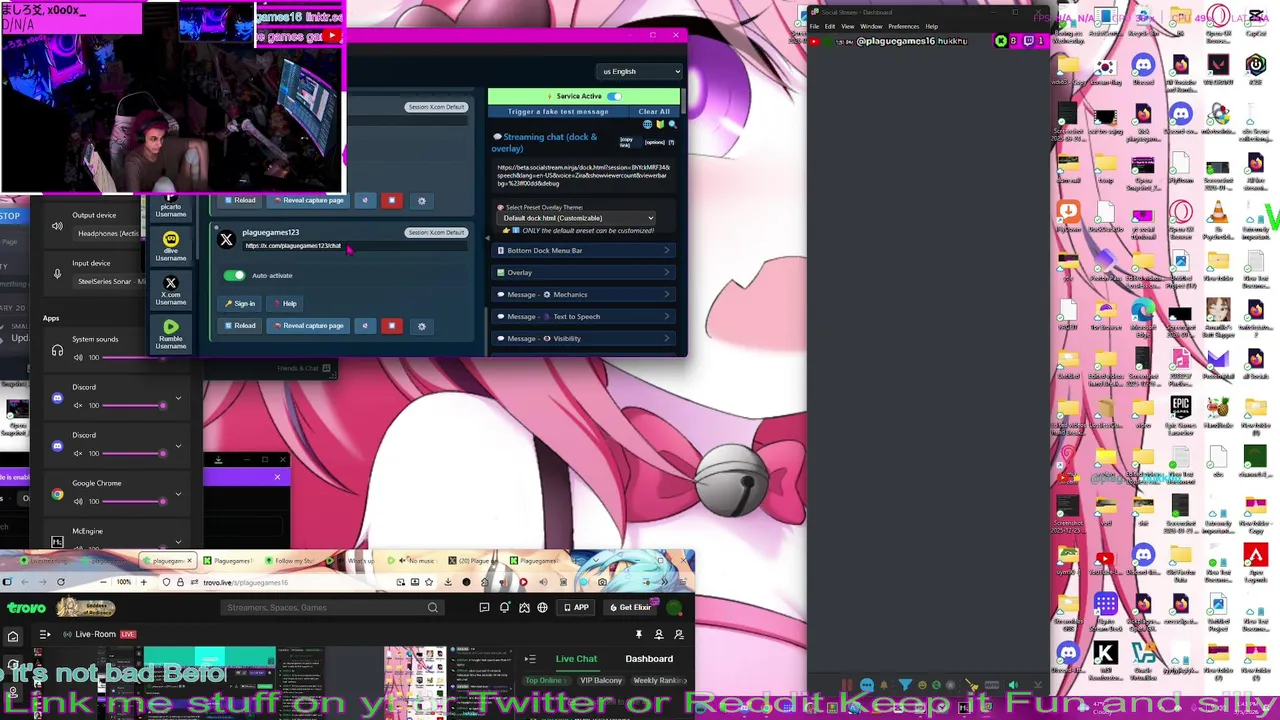
Task: Click red stop button in plaguegames123 card
Action: (391, 326)
